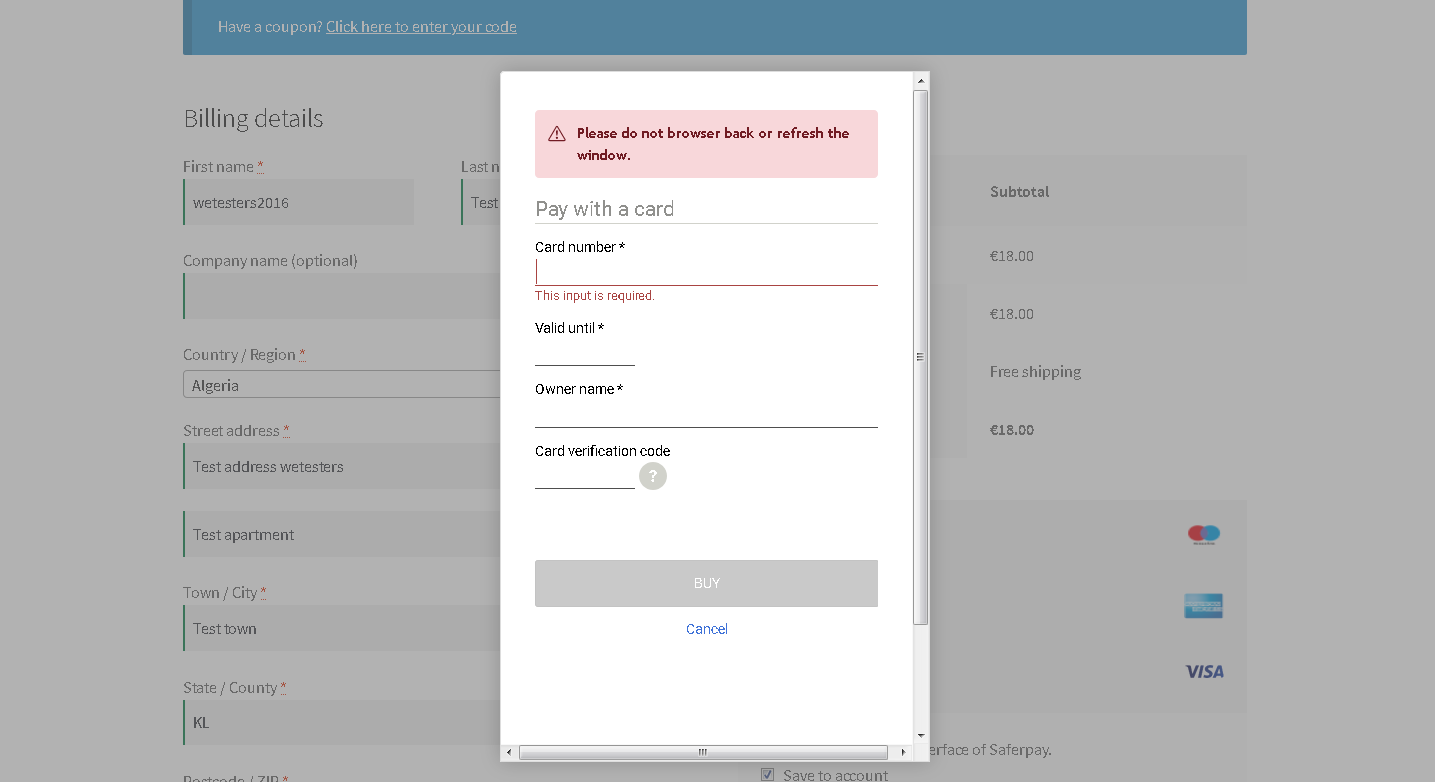Screen dimensions: 1435x782
Task: Select the American Express card logo
Action: pos(1203,606)
